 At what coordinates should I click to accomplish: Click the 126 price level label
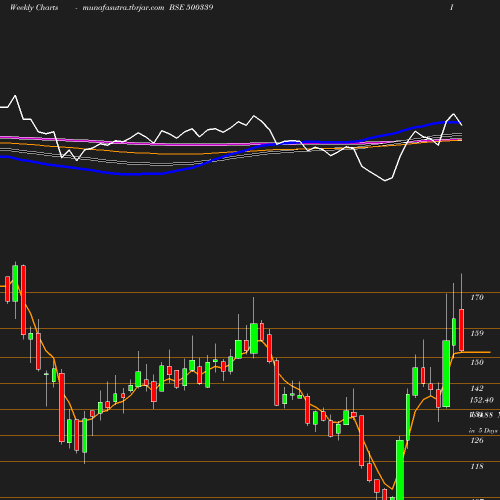(x=477, y=440)
